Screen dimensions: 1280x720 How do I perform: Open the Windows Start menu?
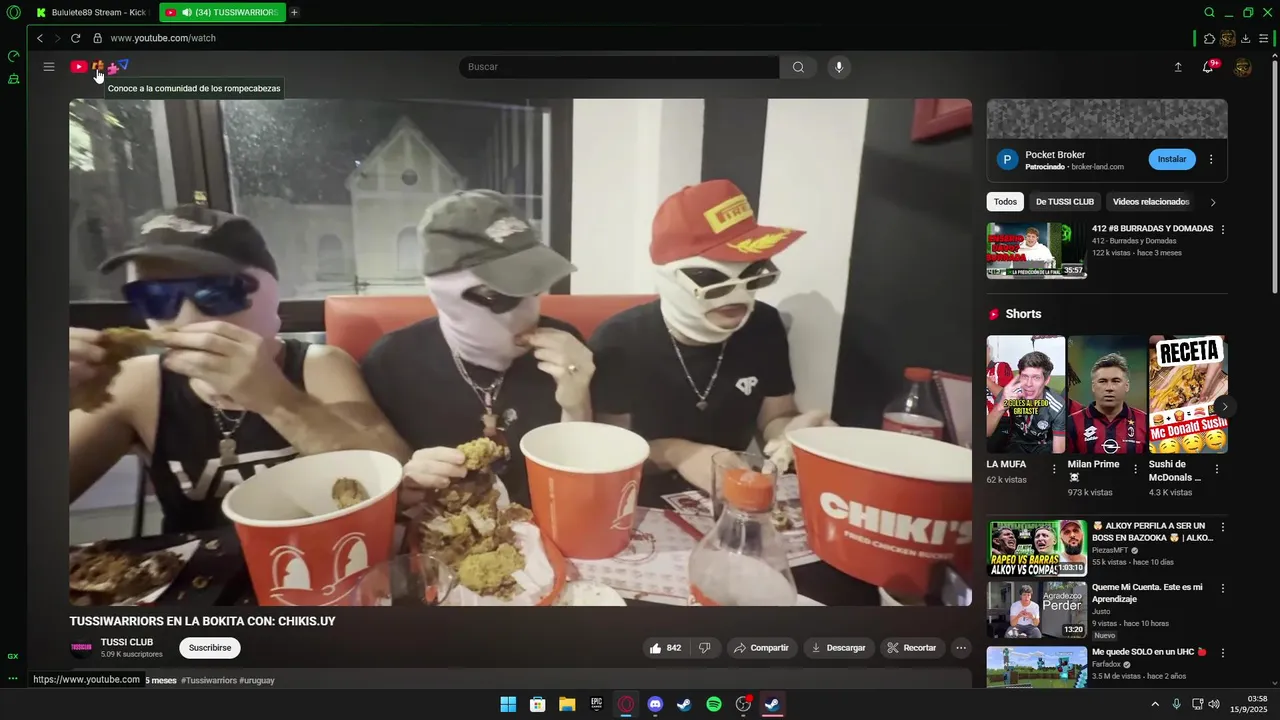(508, 704)
